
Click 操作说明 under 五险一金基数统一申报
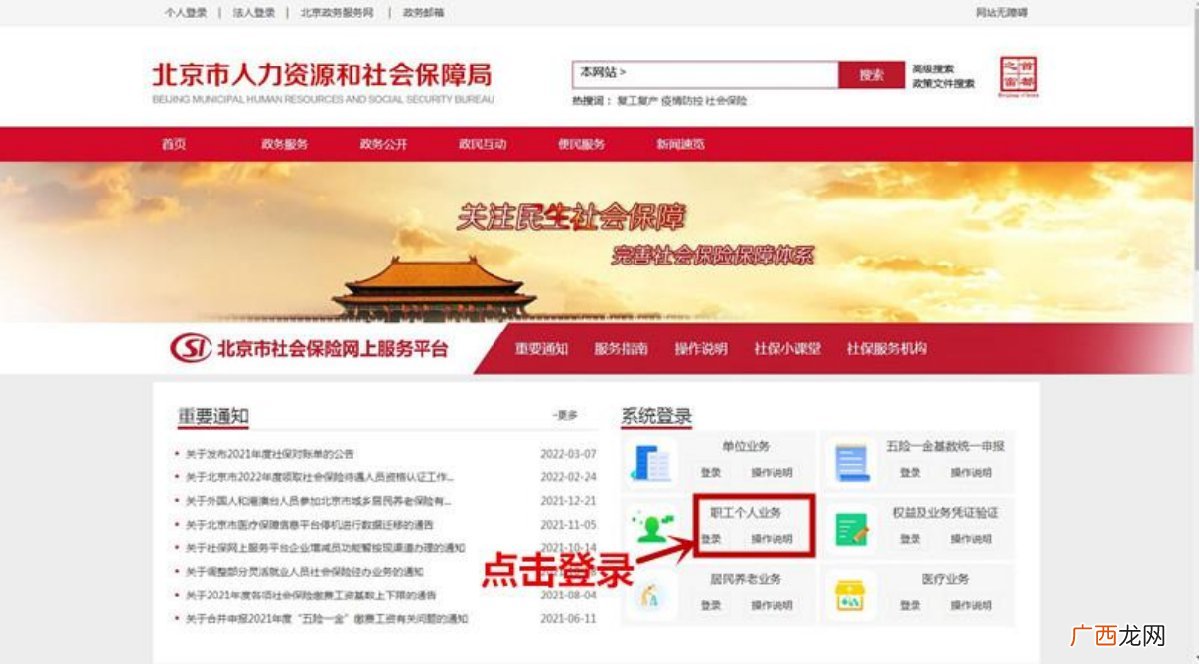point(971,473)
